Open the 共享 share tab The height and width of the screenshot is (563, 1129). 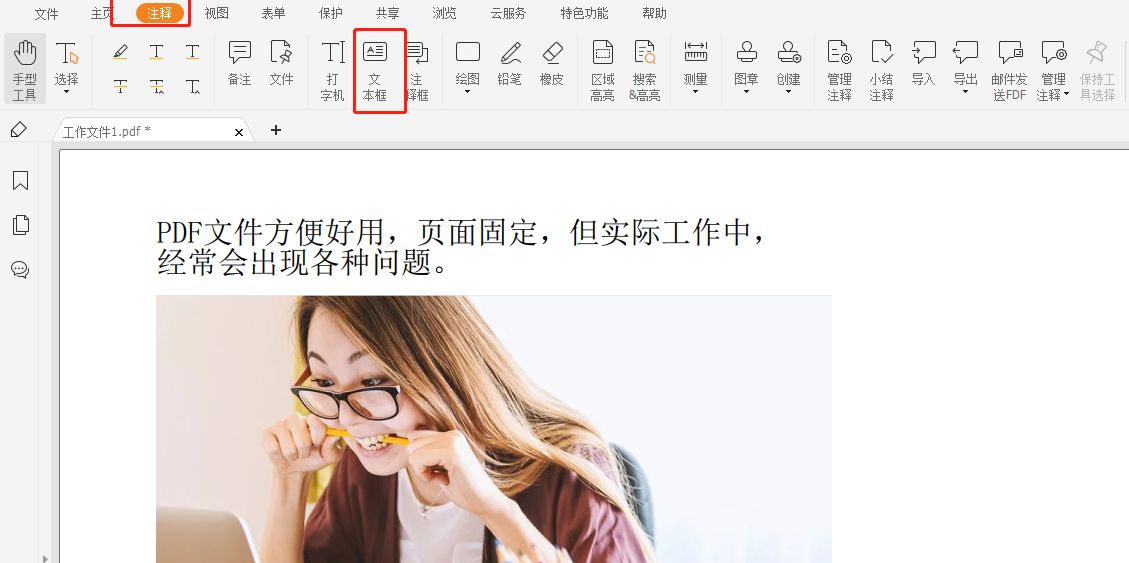tap(387, 14)
